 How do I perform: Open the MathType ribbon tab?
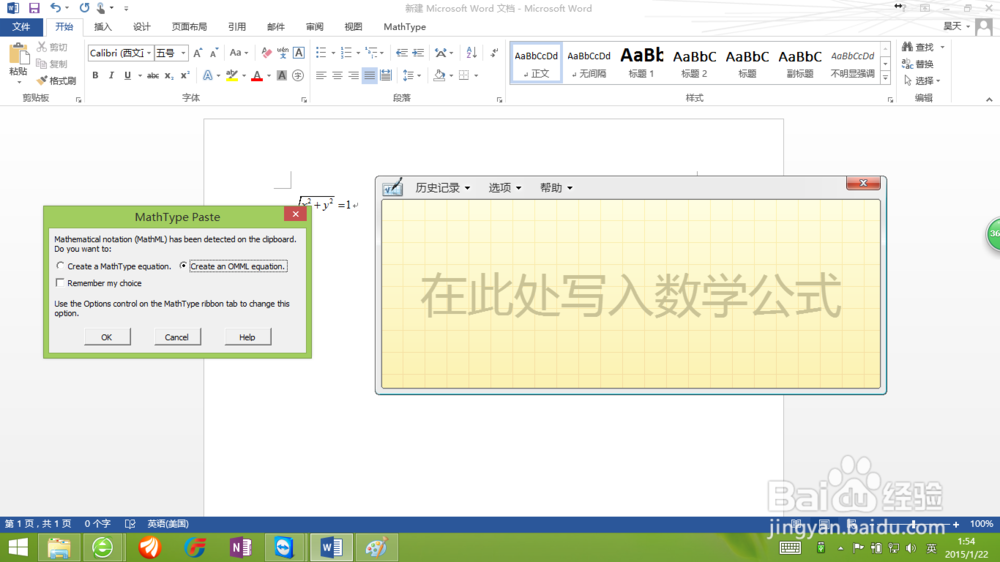coord(404,27)
